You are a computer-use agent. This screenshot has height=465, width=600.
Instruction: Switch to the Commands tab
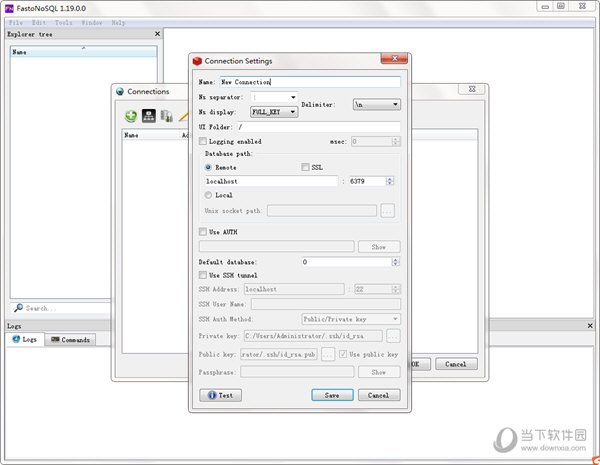[x=70, y=339]
